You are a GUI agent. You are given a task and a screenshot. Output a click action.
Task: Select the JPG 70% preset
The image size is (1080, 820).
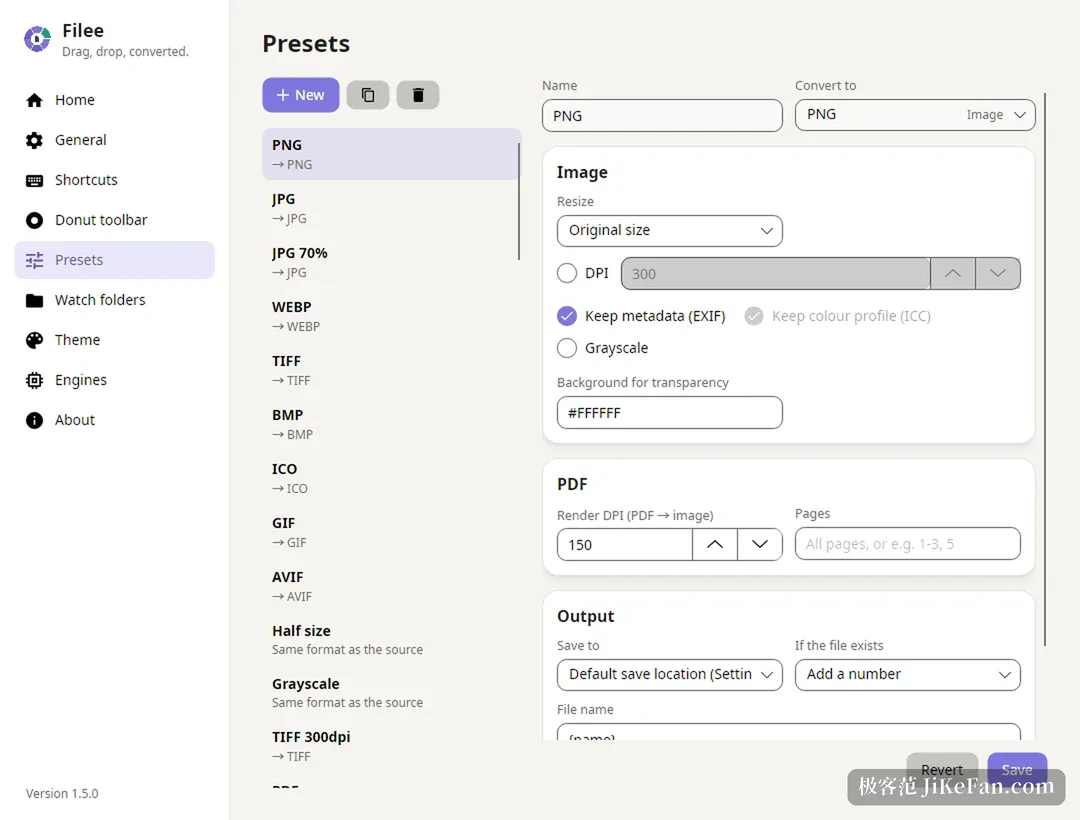(x=391, y=262)
